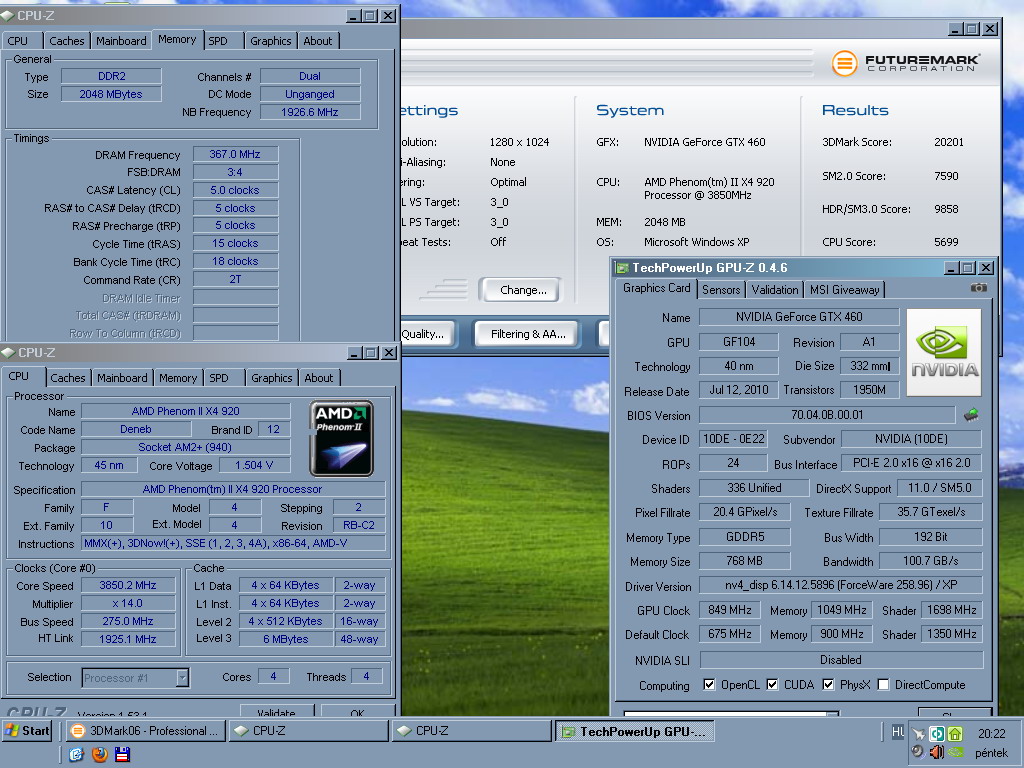Toggle the PhysX checkbox
This screenshot has height=768, width=1024.
point(828,685)
